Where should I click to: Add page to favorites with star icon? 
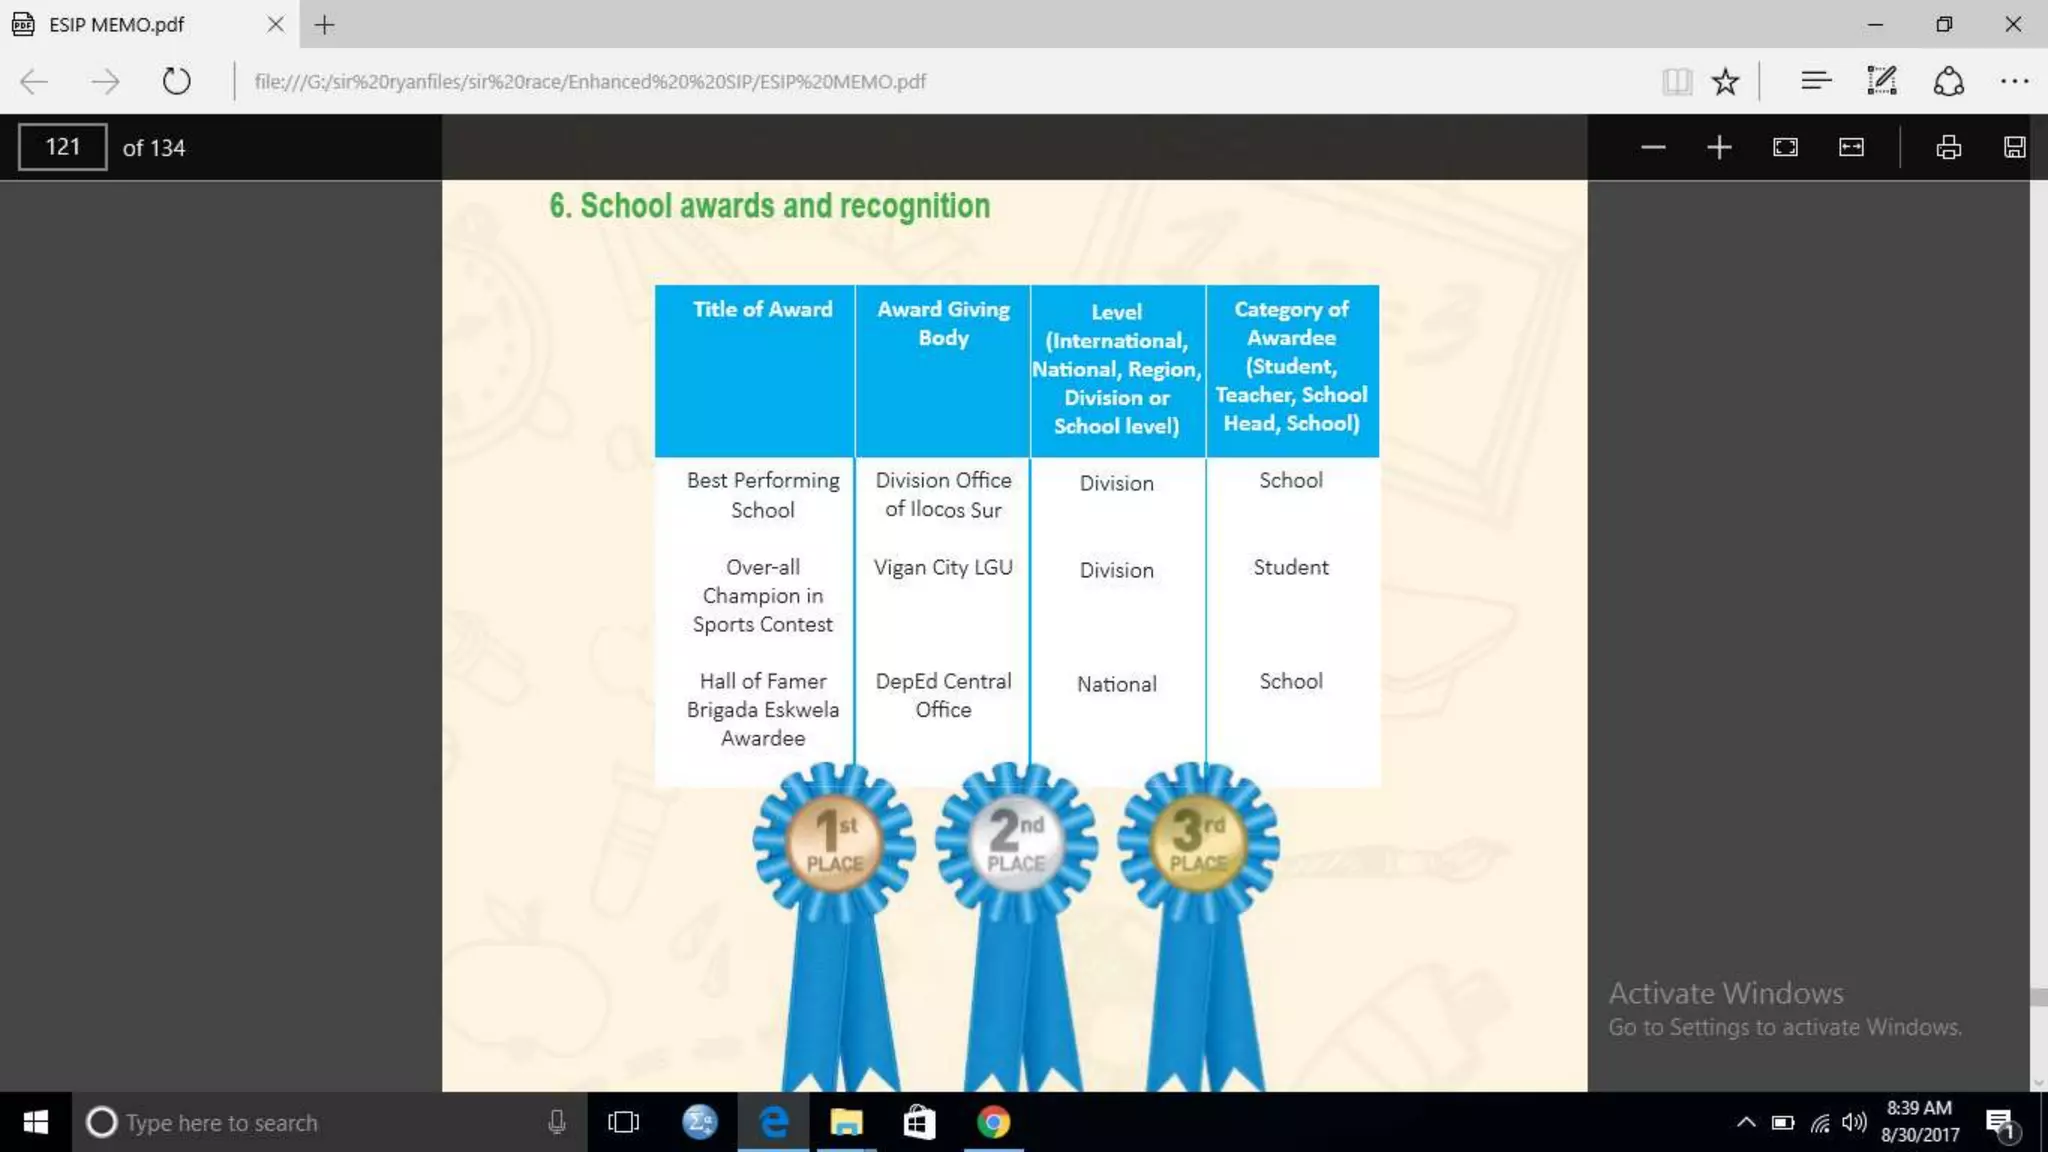pos(1725,81)
